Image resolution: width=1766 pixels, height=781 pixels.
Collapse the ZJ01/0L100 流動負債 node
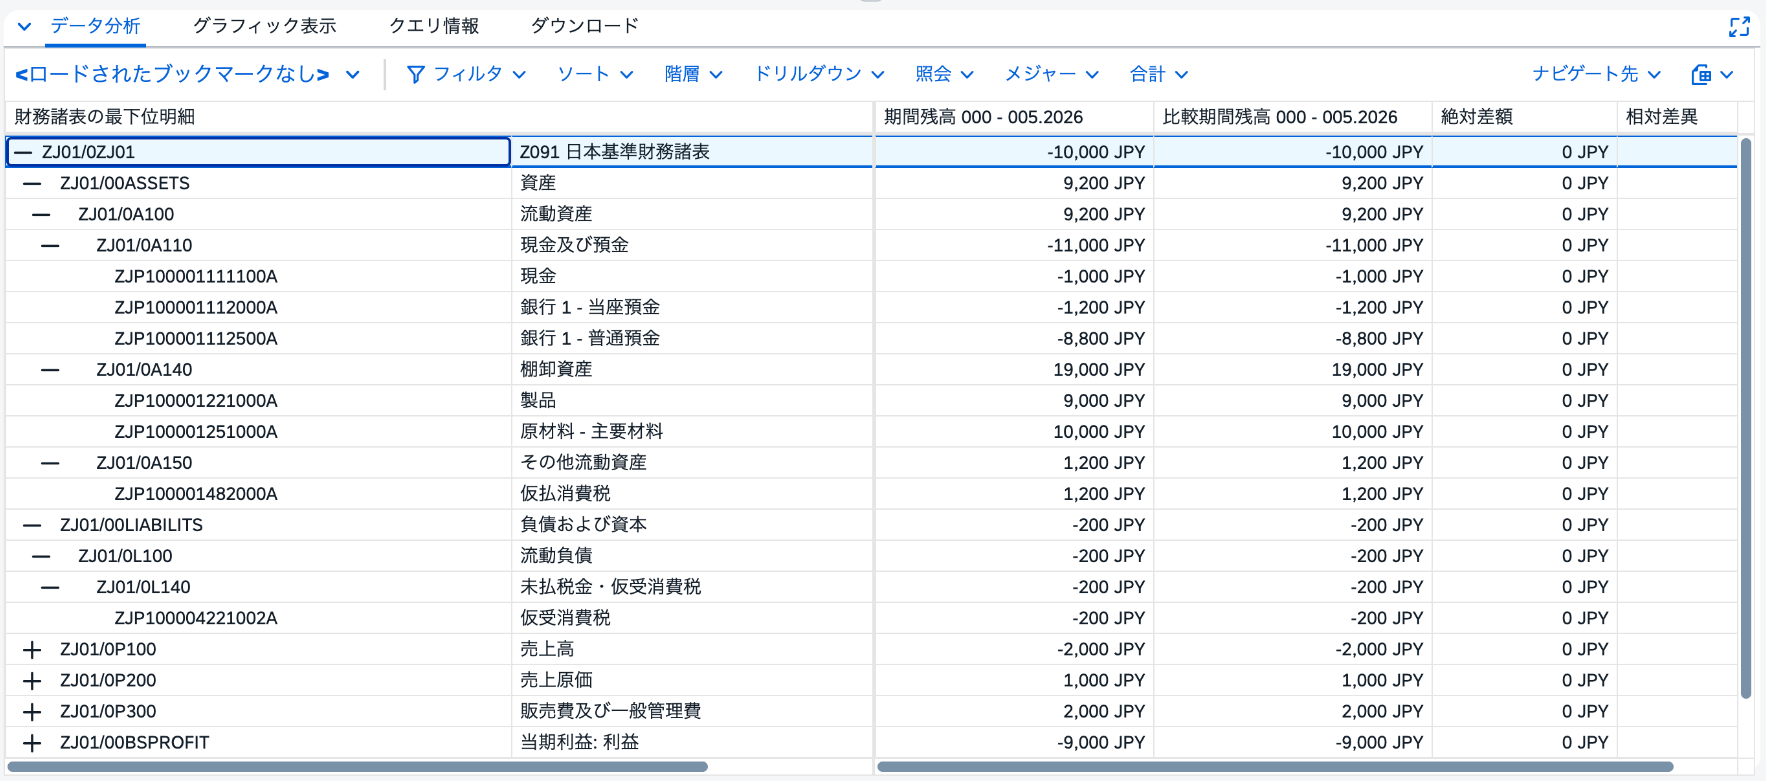(41, 556)
